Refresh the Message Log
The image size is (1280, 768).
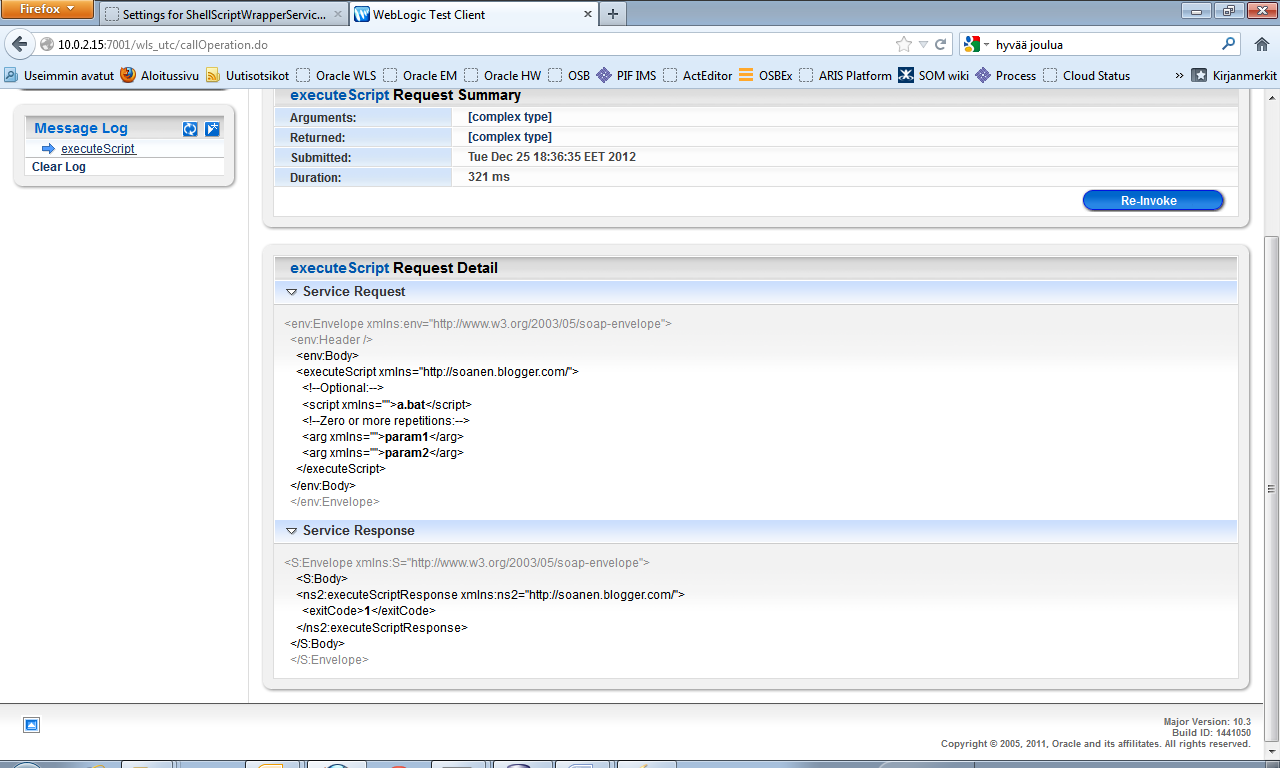pos(190,129)
